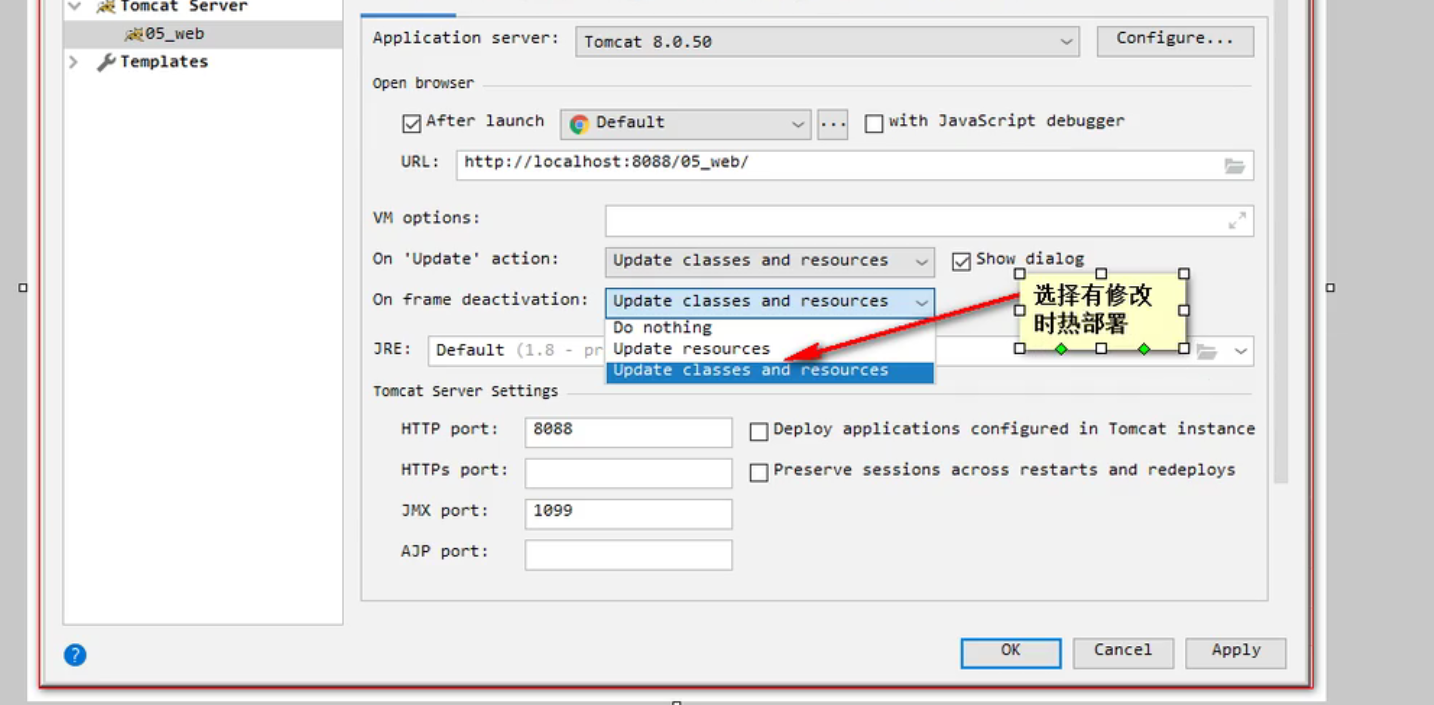
Task: Expand the Templates tree node
Action: 73,62
